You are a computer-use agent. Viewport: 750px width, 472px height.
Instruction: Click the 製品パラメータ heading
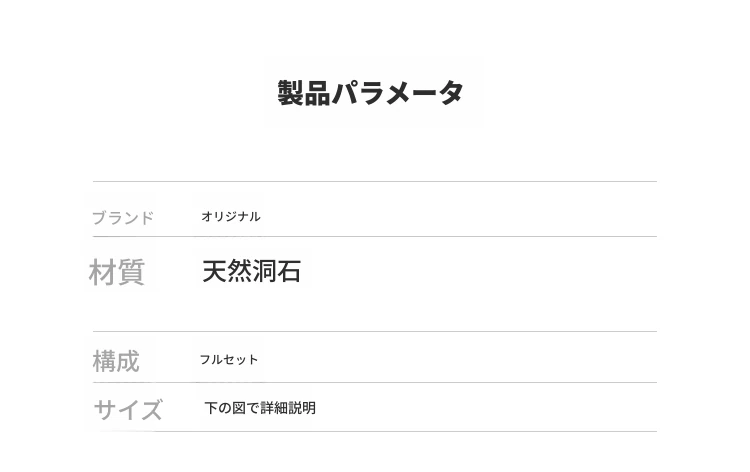click(371, 93)
